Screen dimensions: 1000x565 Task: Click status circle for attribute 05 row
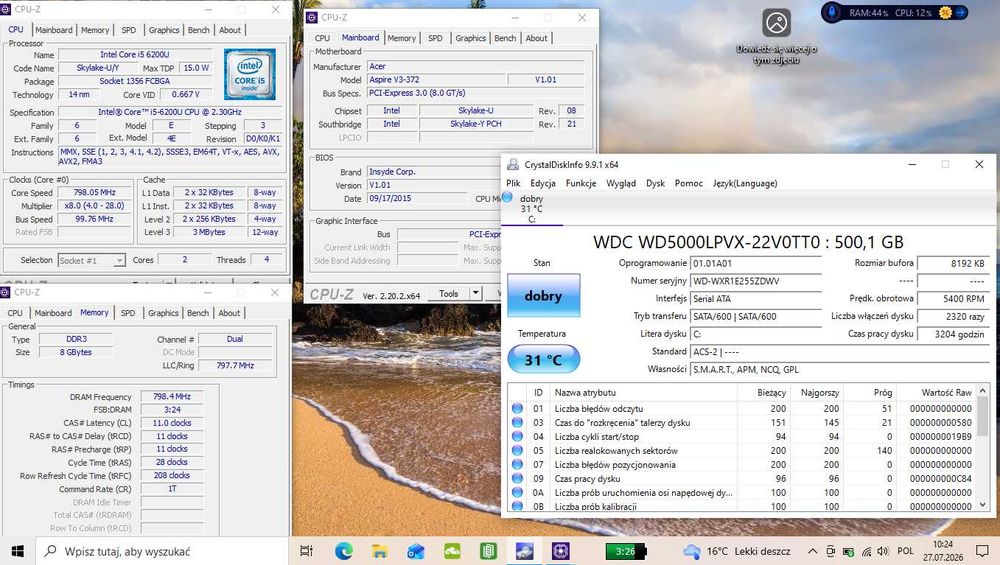517,450
